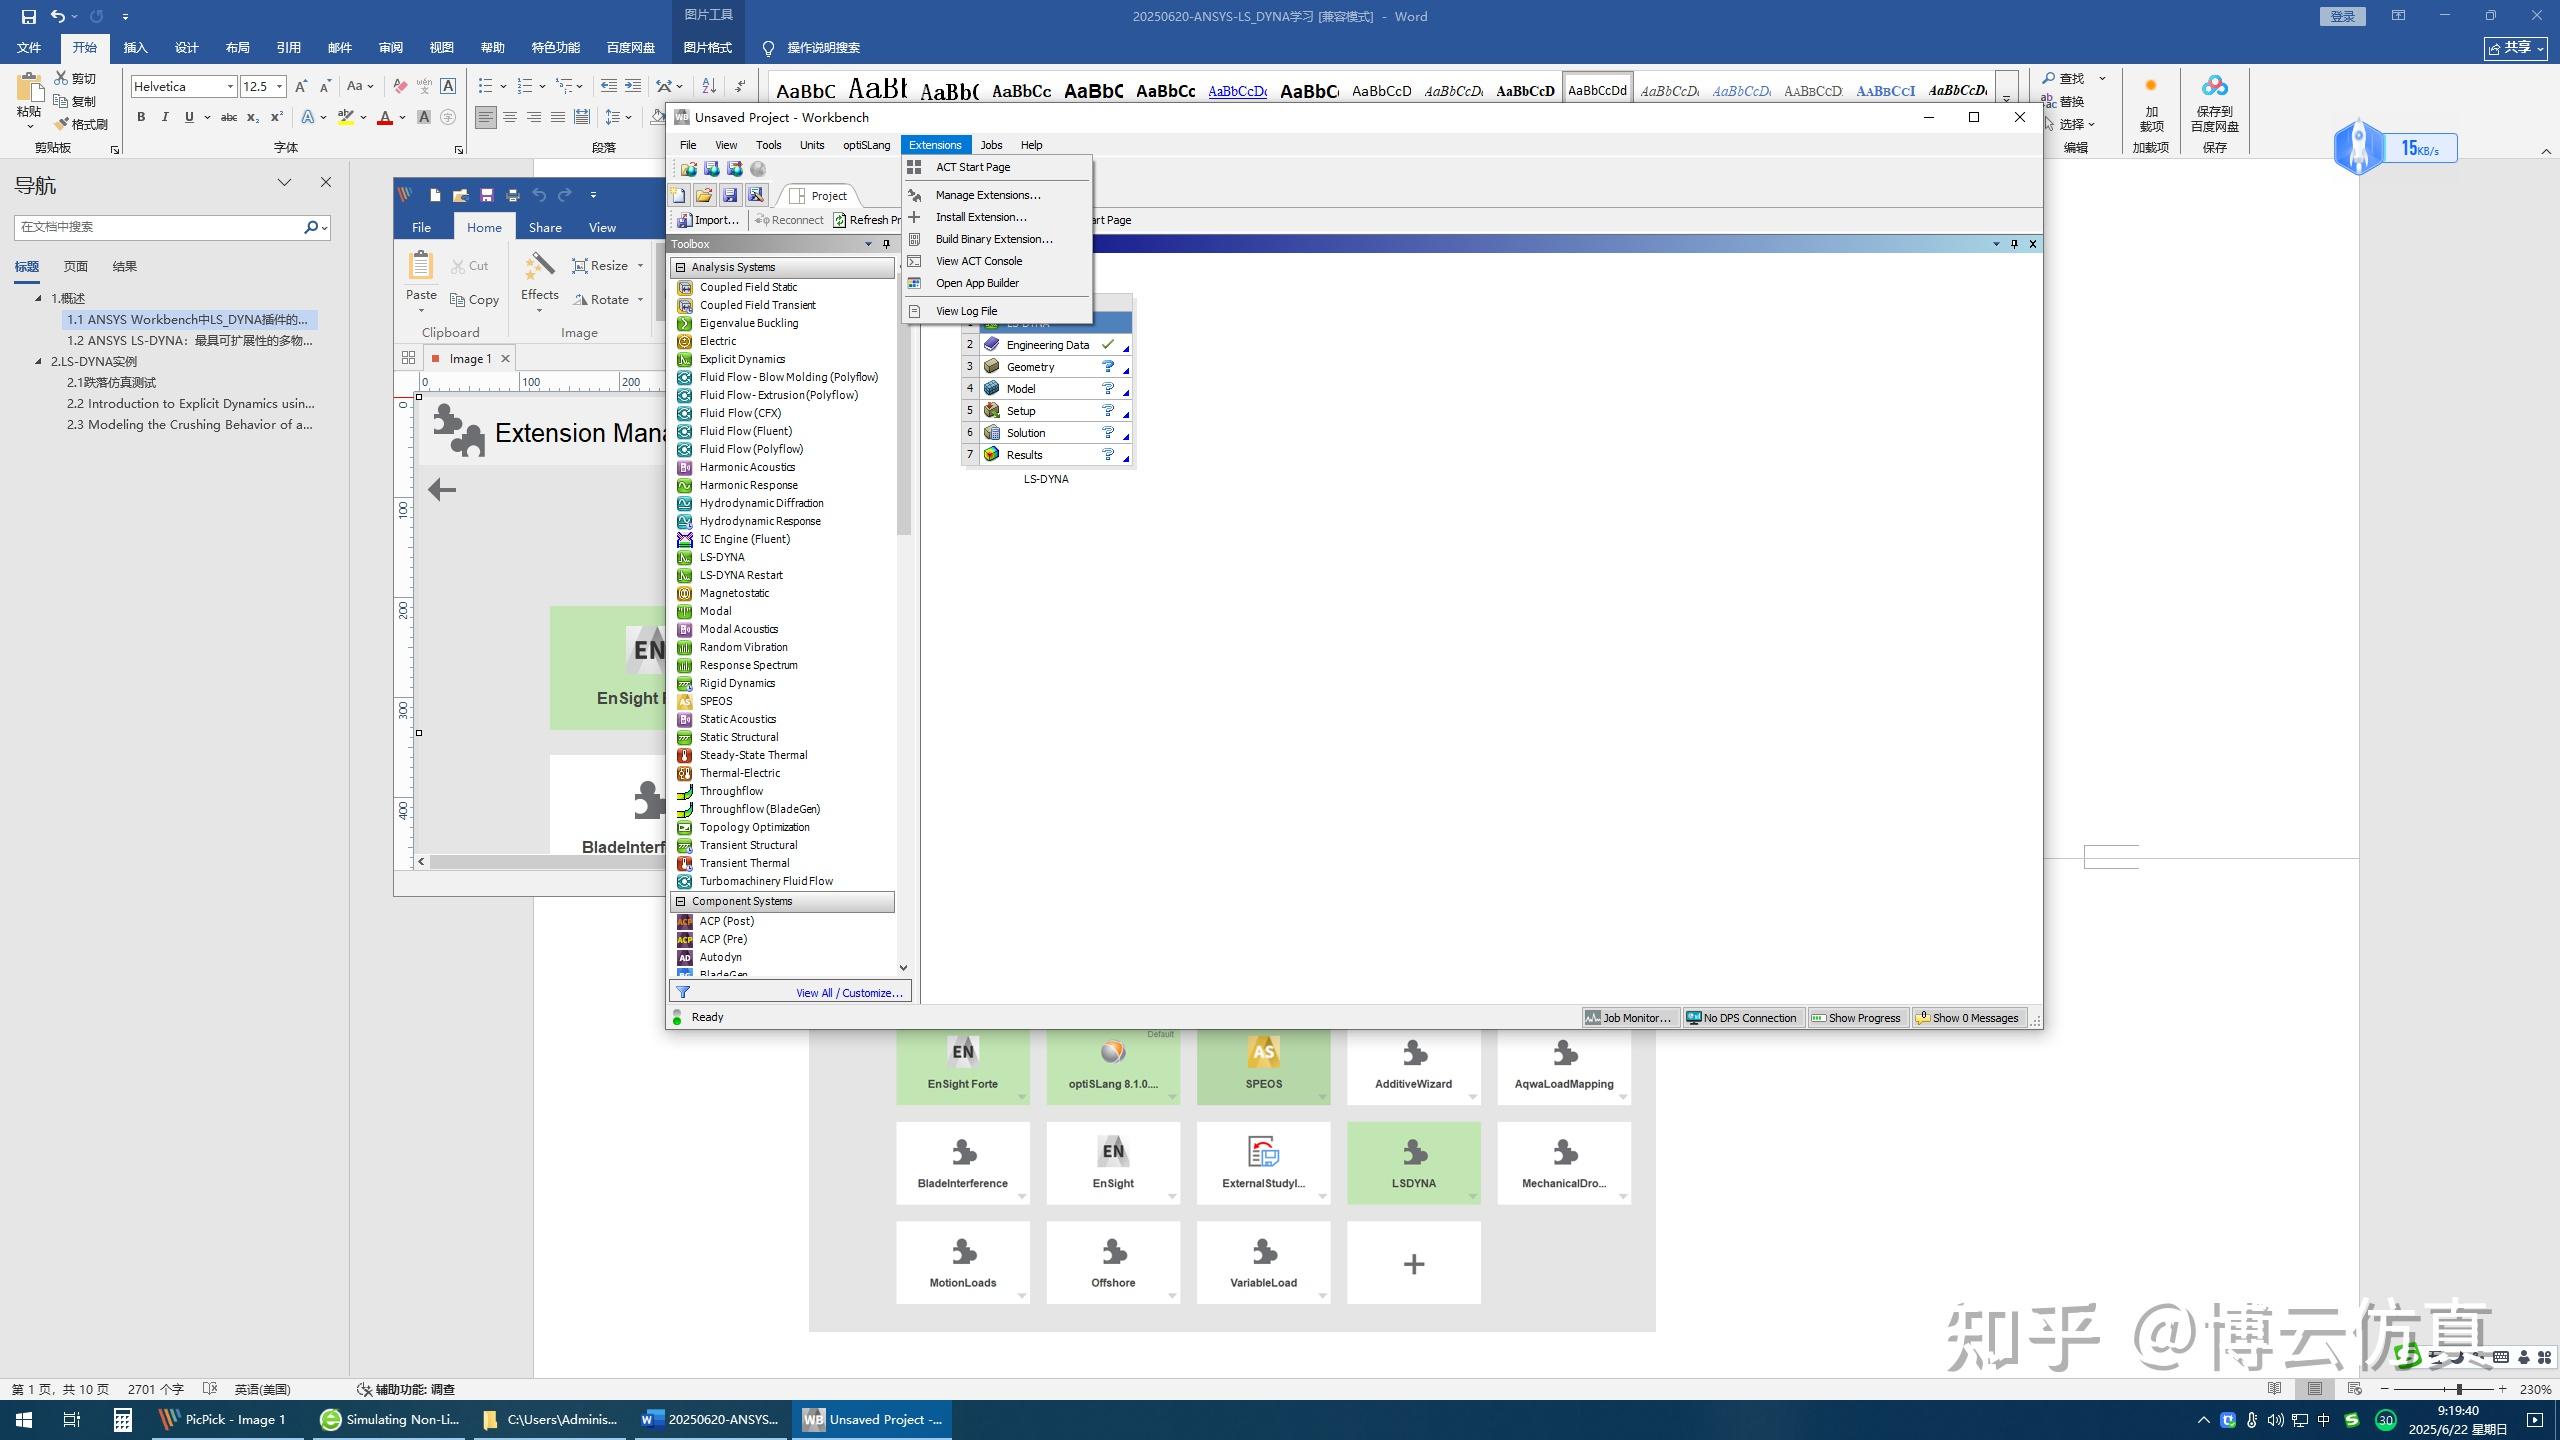The image size is (2560, 1440).
Task: Select Manage Extensions from the Extensions menu
Action: coord(988,195)
